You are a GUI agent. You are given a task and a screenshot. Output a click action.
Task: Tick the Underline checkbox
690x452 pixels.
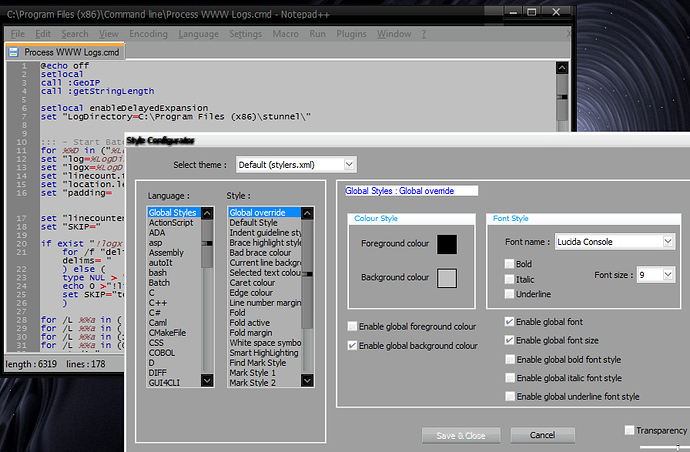[x=509, y=294]
